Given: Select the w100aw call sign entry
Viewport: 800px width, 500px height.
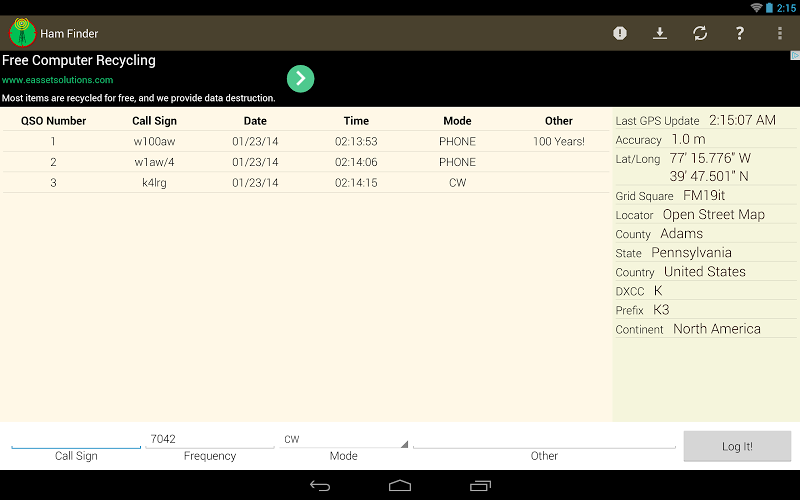Looking at the screenshot, I should [154, 141].
